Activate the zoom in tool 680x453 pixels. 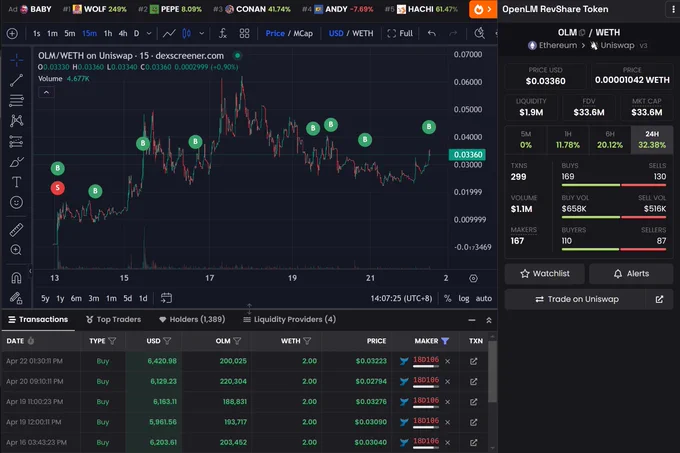coord(16,250)
